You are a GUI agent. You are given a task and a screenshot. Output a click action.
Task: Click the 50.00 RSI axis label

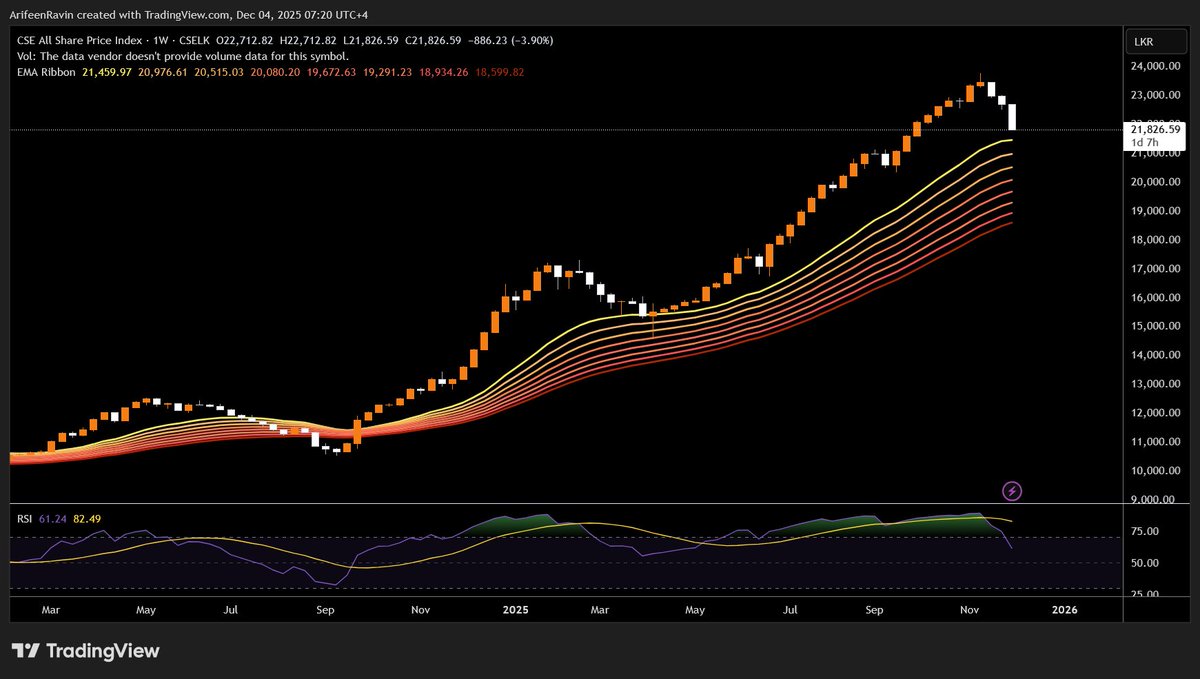(1145, 563)
